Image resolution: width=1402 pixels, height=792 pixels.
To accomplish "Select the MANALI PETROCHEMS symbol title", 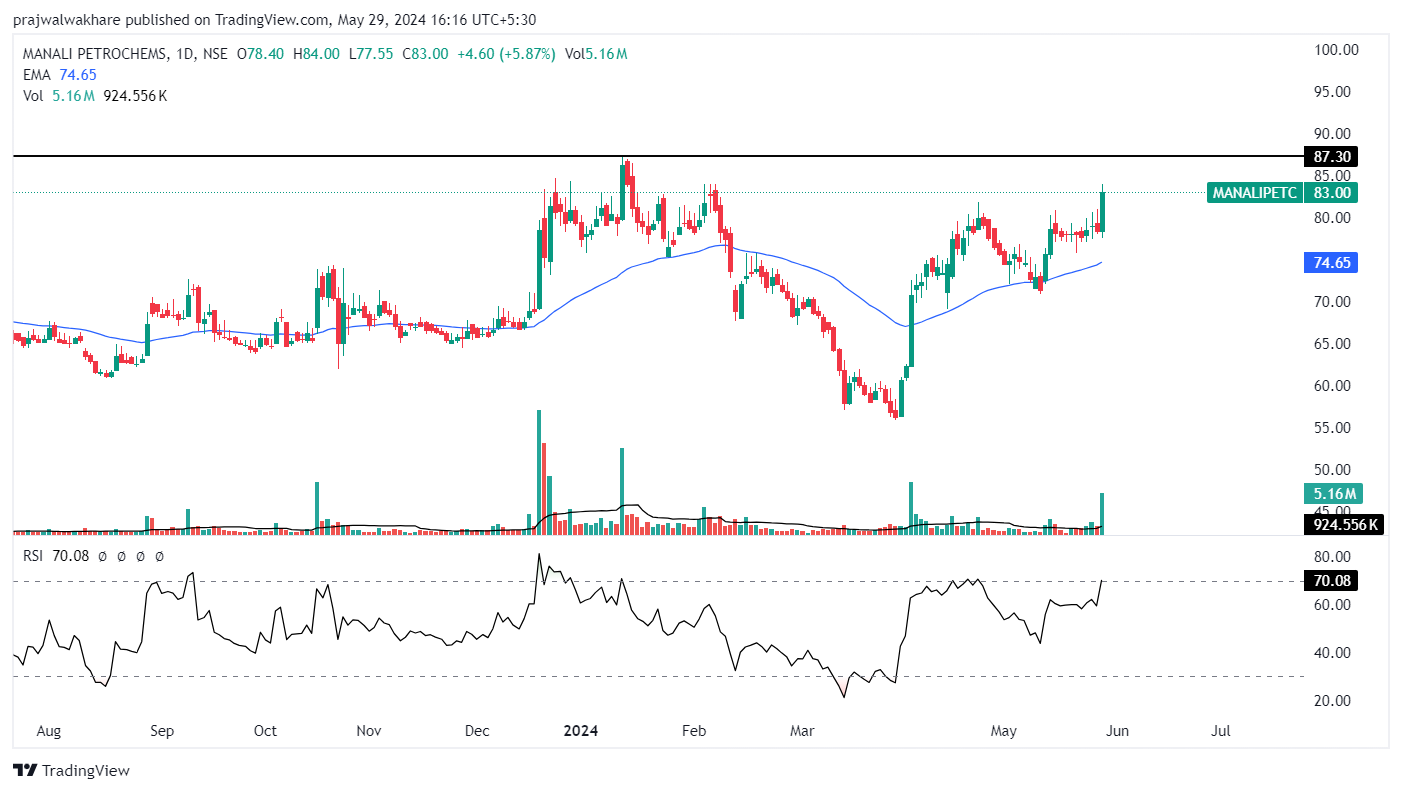I will [94, 54].
